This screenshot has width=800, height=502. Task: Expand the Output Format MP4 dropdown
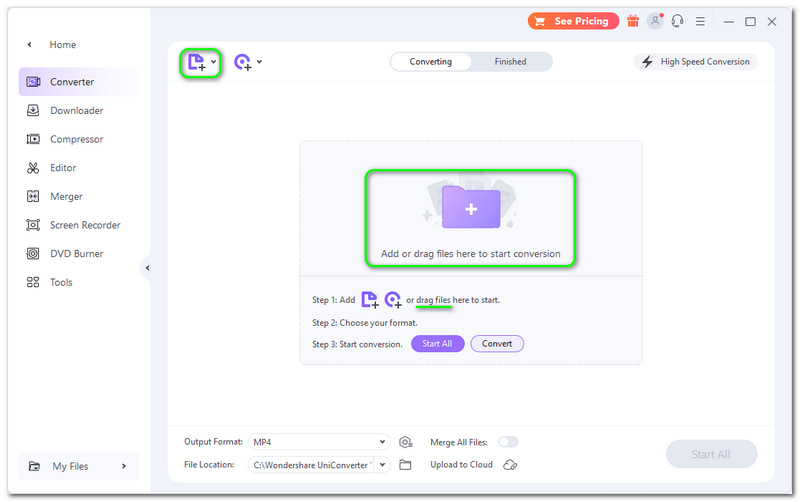pyautogui.click(x=382, y=442)
